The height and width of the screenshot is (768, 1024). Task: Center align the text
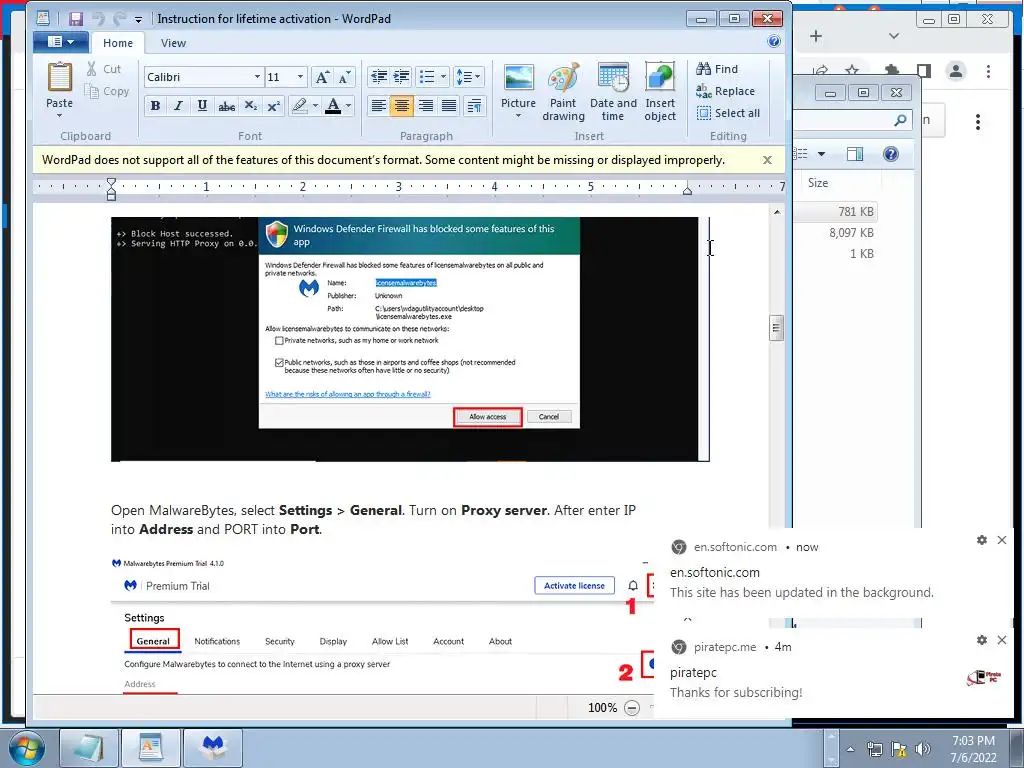coord(402,106)
